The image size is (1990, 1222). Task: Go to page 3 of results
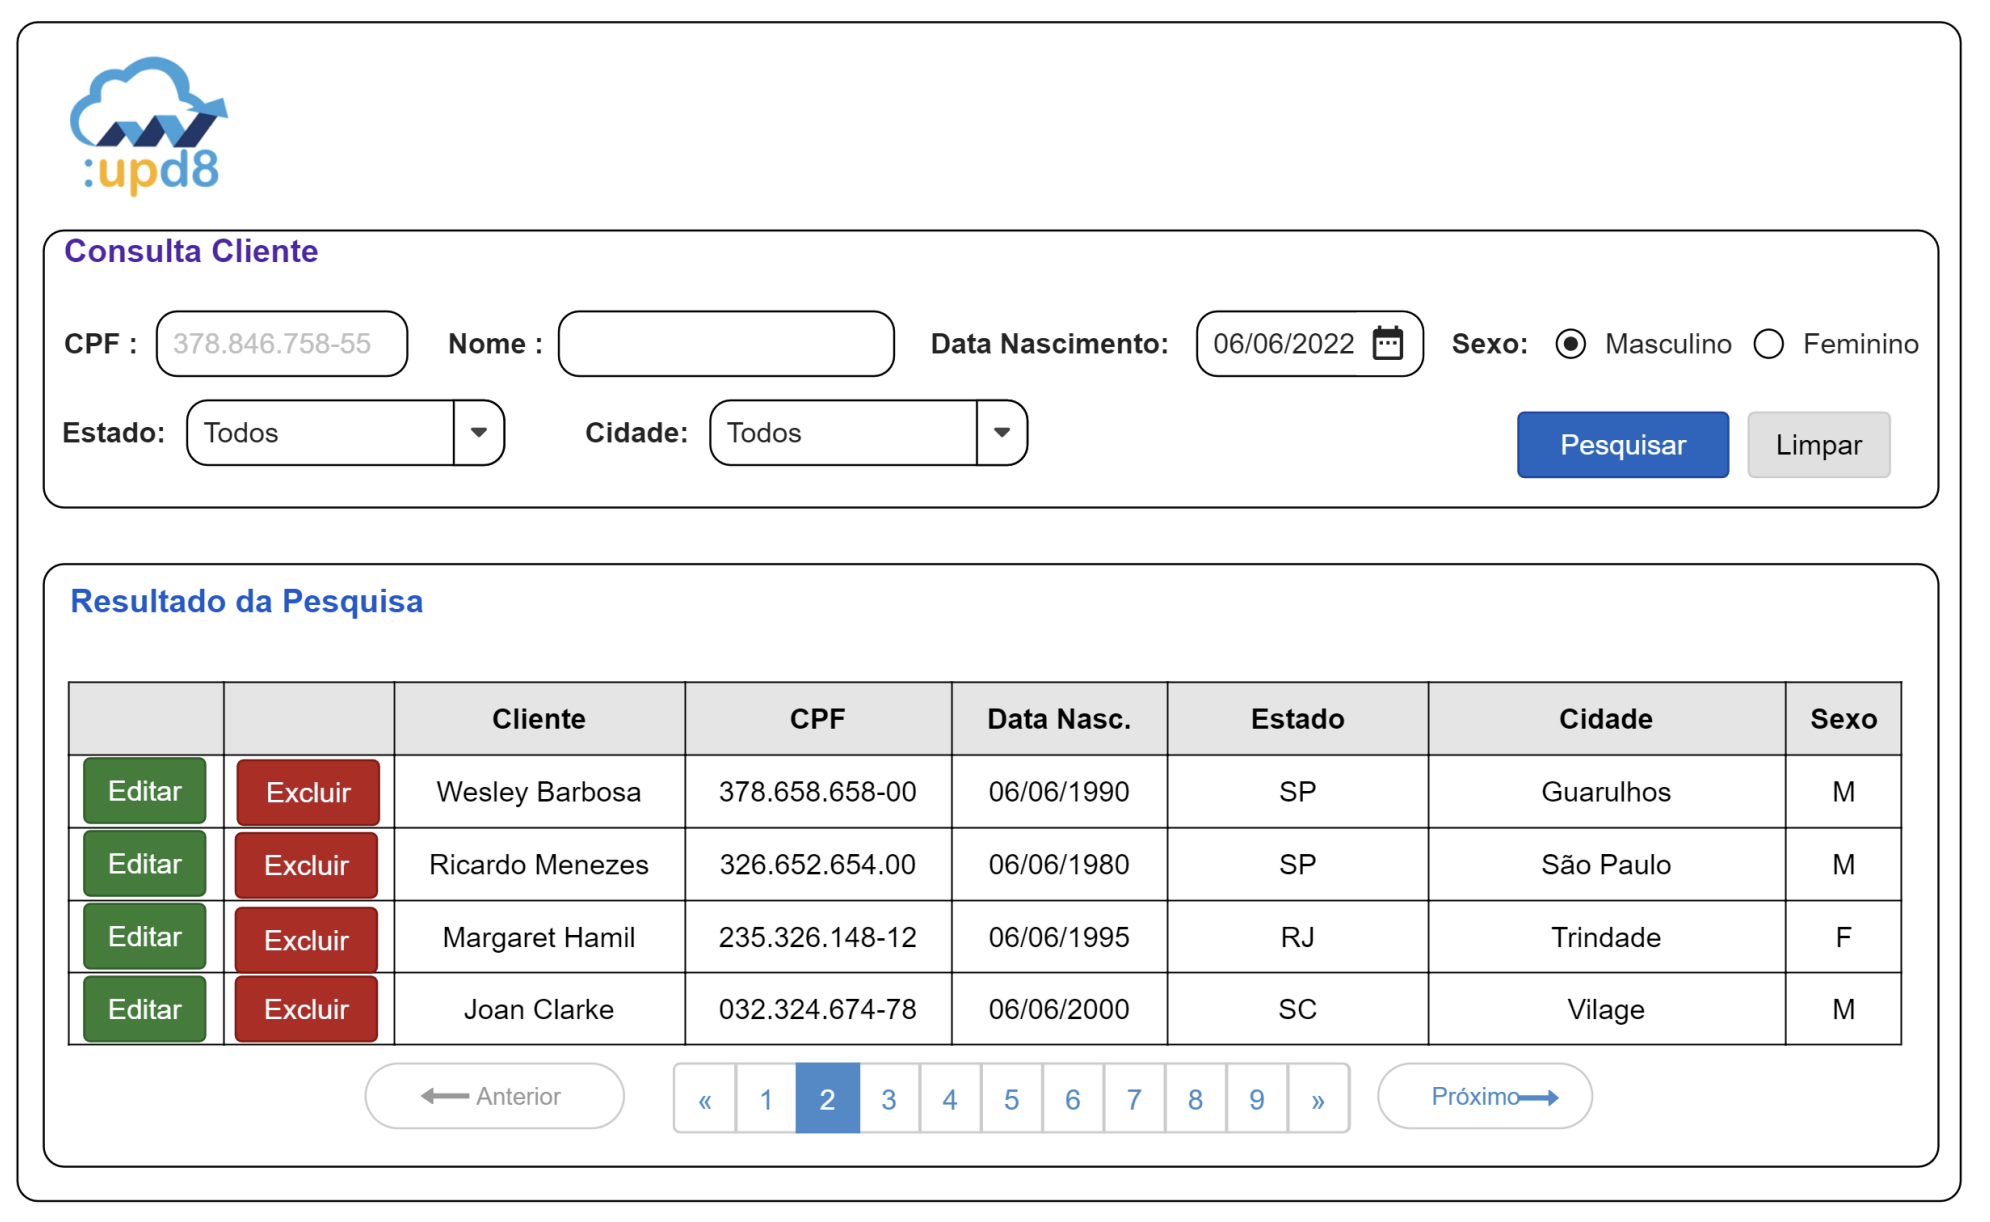point(888,1099)
